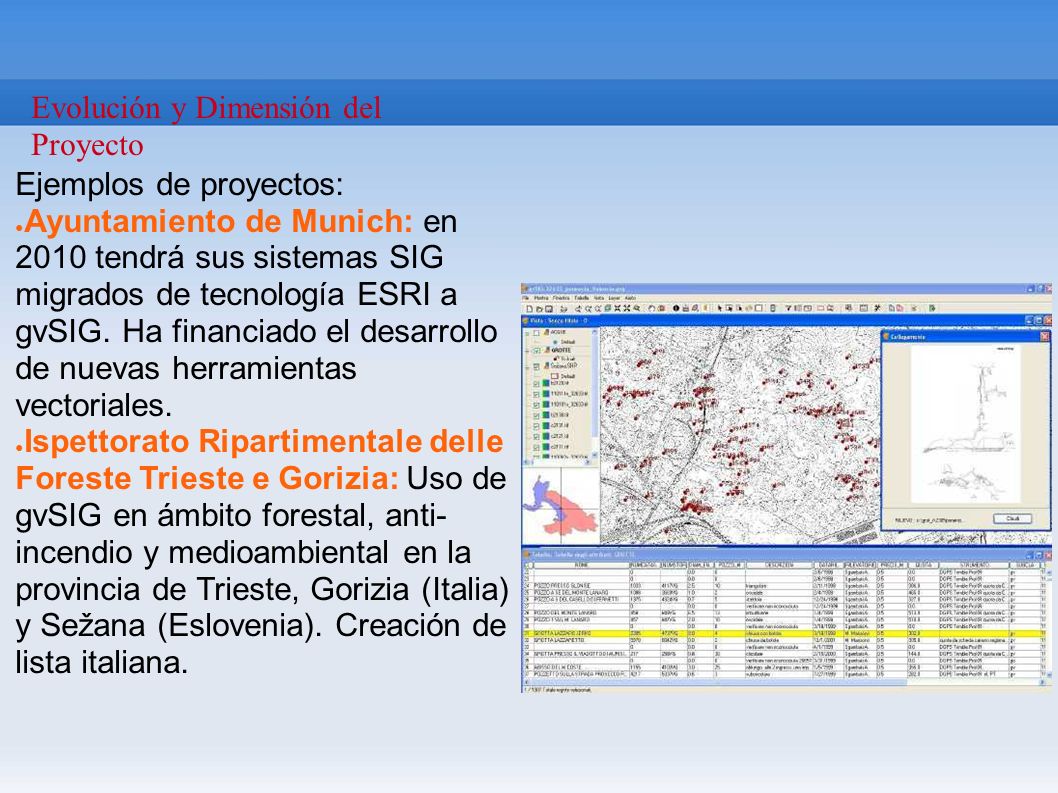This screenshot has width=1058, height=793.
Task: Select the GROTTE layer name
Action: pos(561,350)
